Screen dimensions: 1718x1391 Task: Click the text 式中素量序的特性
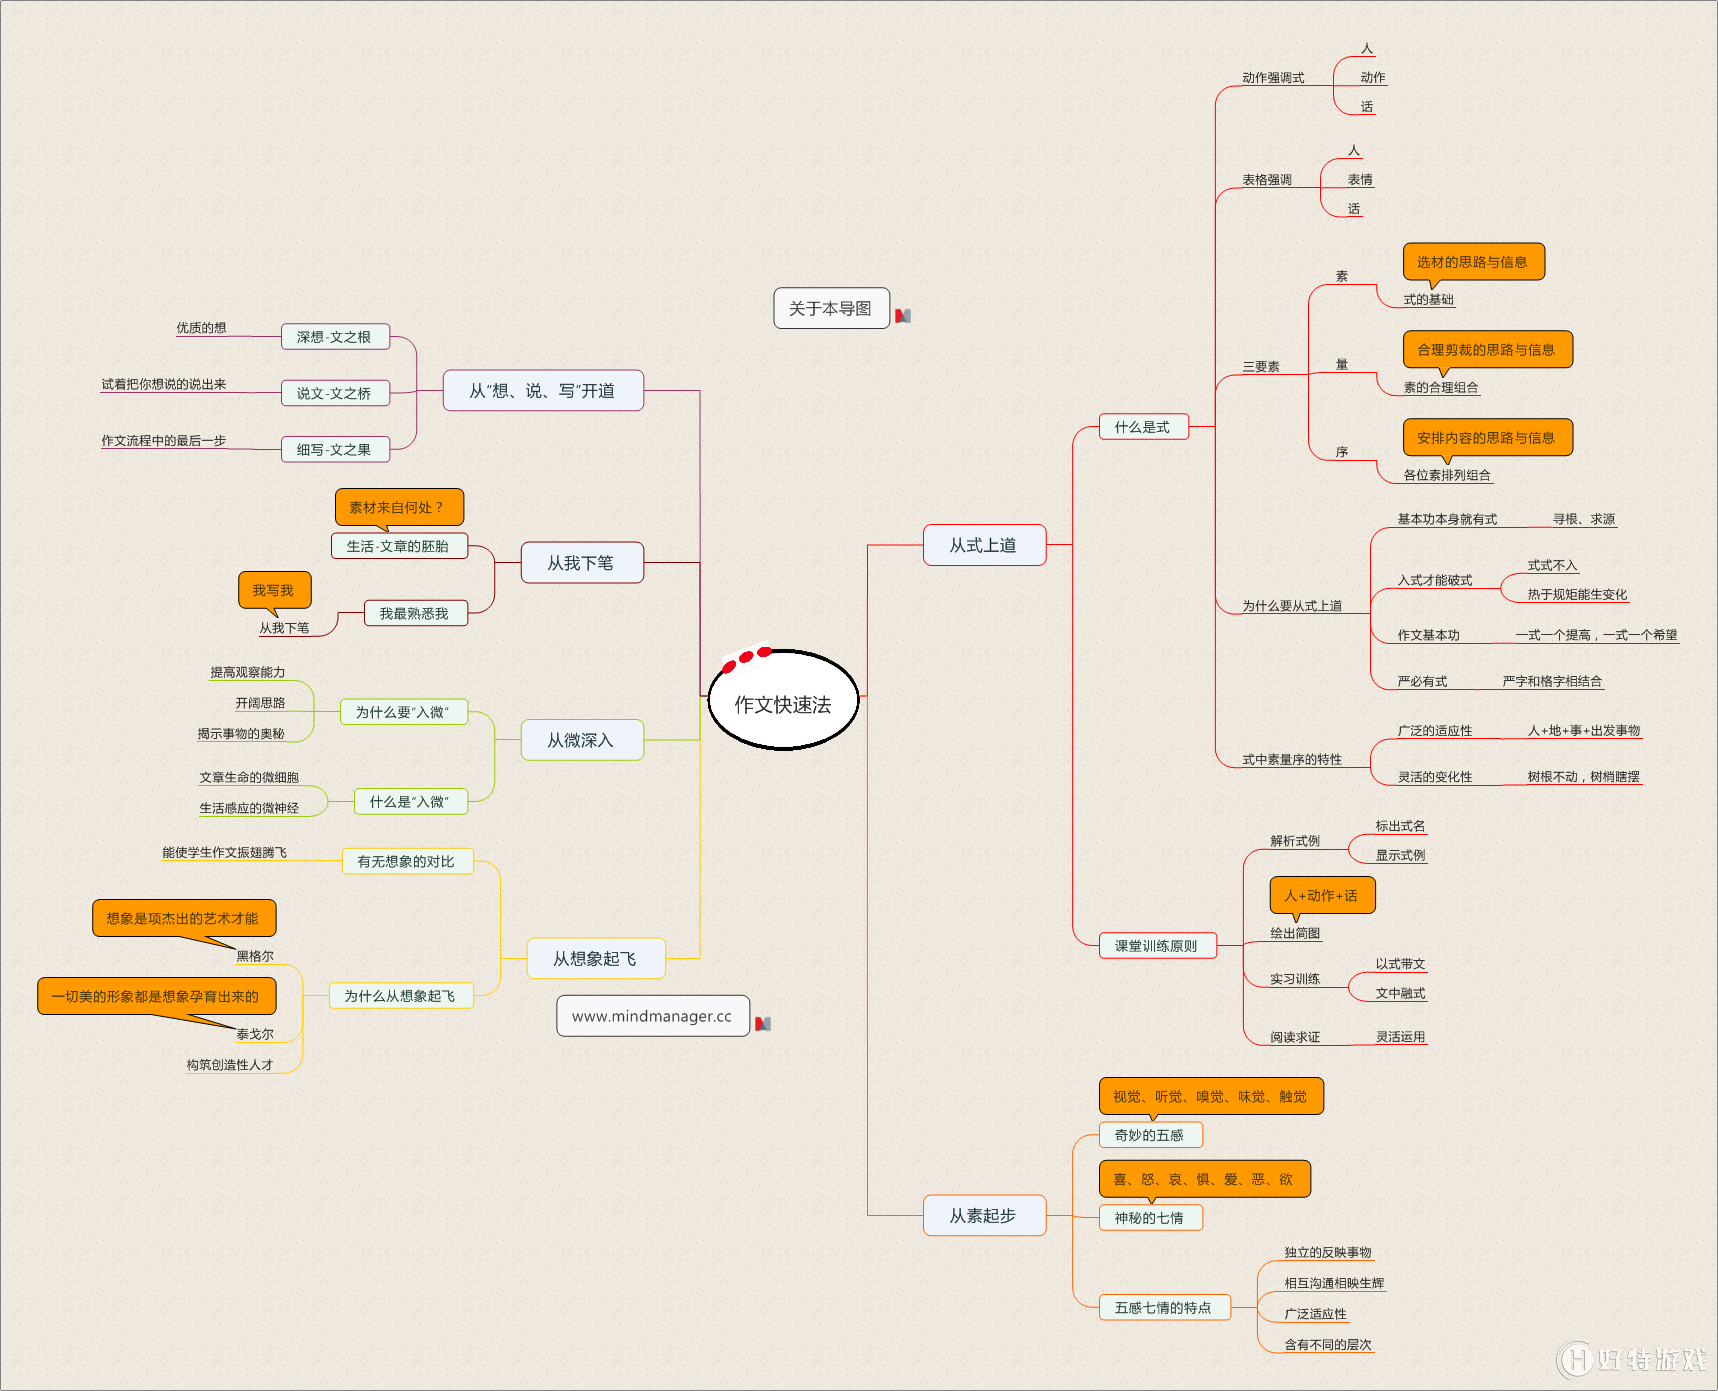(1292, 760)
